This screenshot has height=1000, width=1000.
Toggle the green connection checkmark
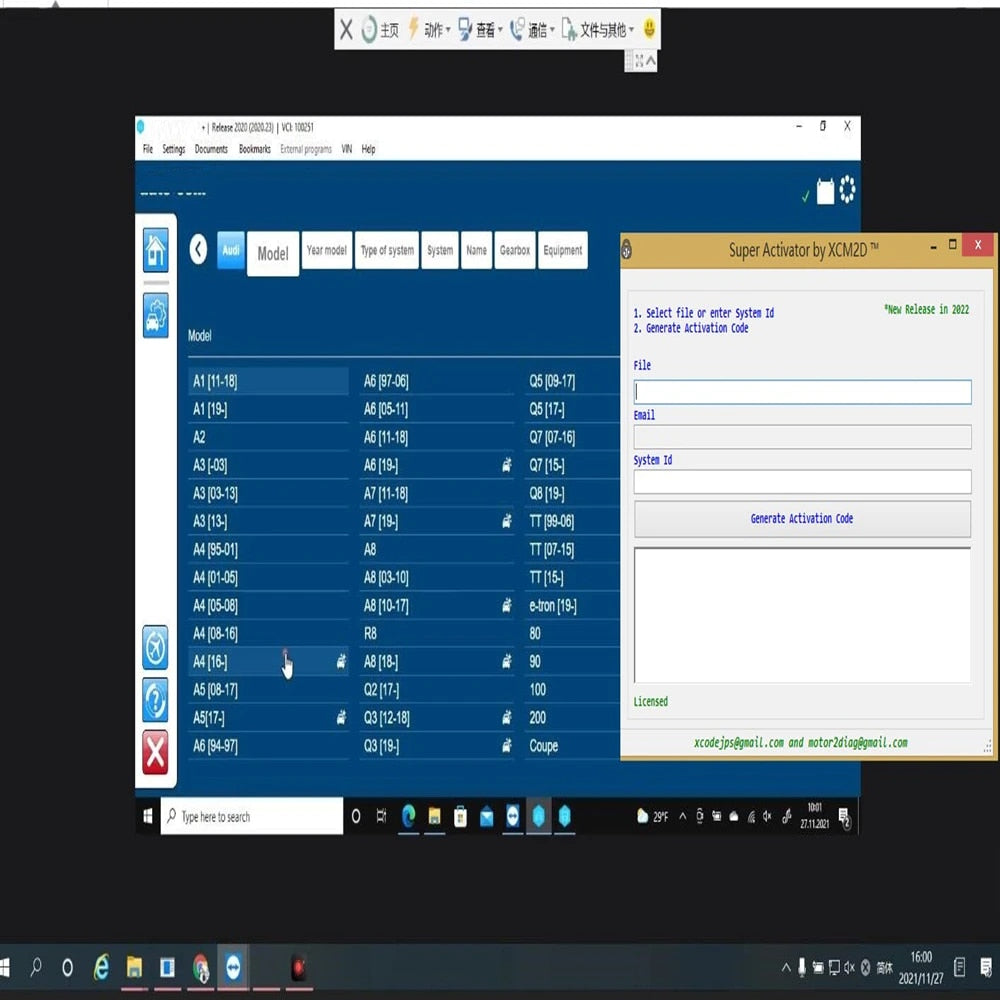pyautogui.click(x=806, y=195)
